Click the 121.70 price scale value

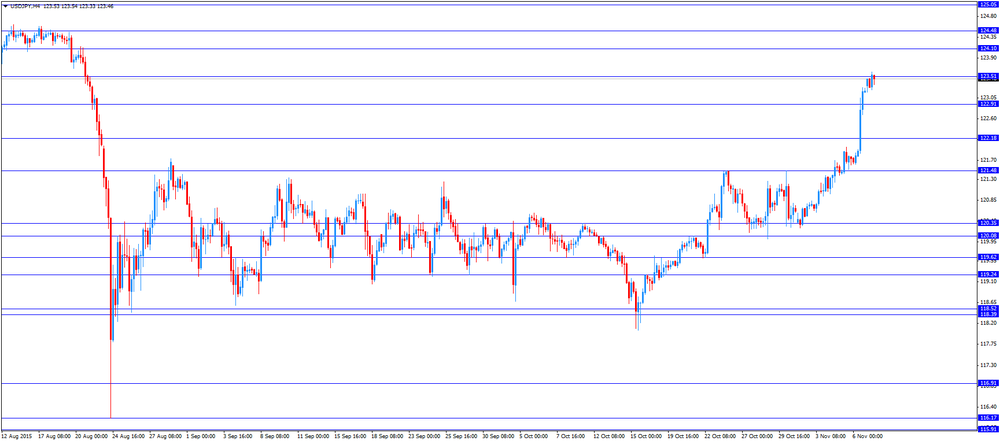click(x=988, y=160)
